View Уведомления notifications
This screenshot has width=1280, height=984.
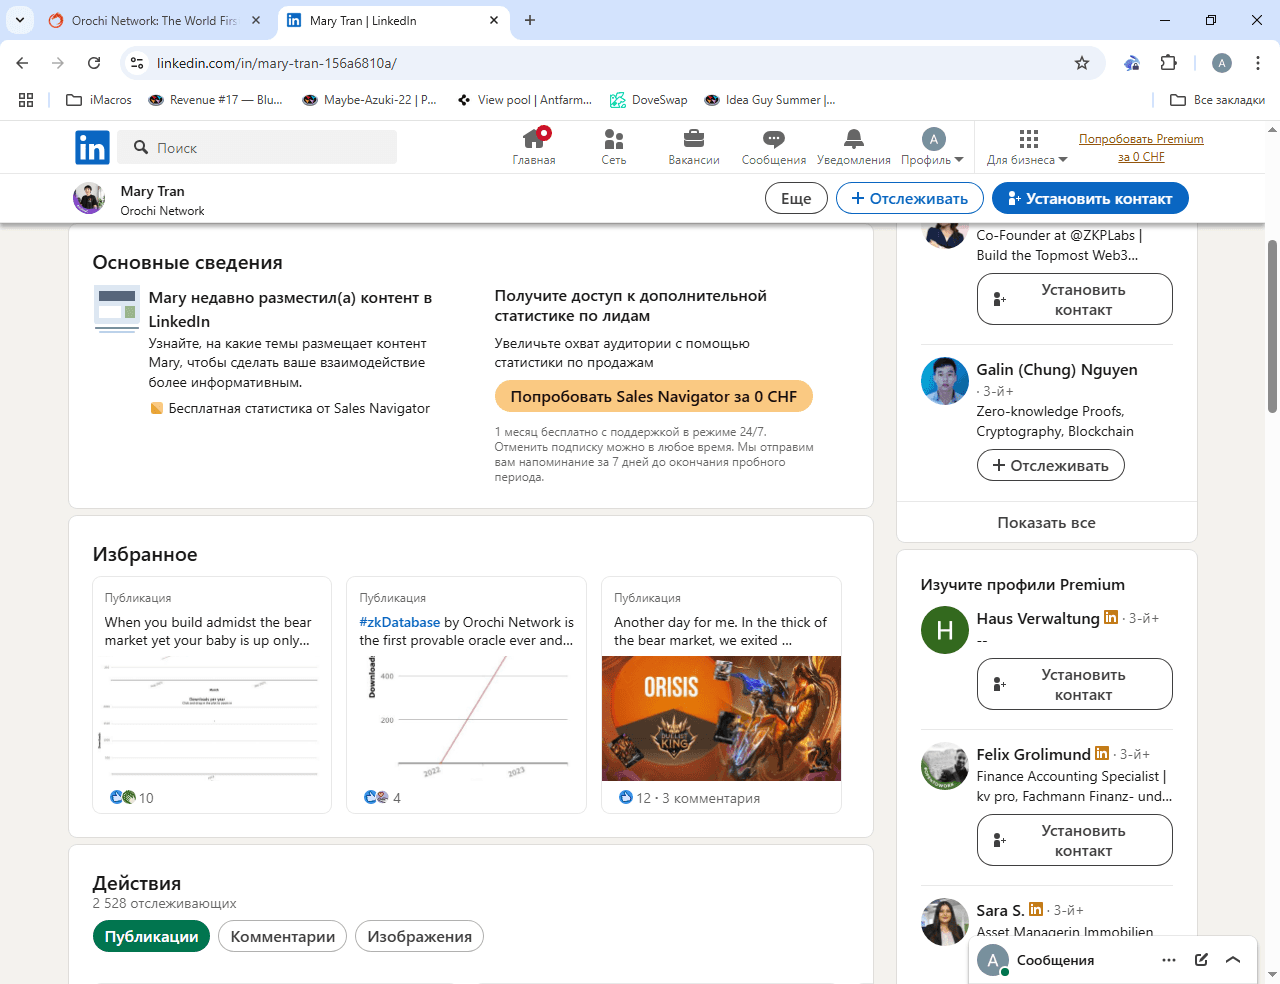[x=853, y=147]
